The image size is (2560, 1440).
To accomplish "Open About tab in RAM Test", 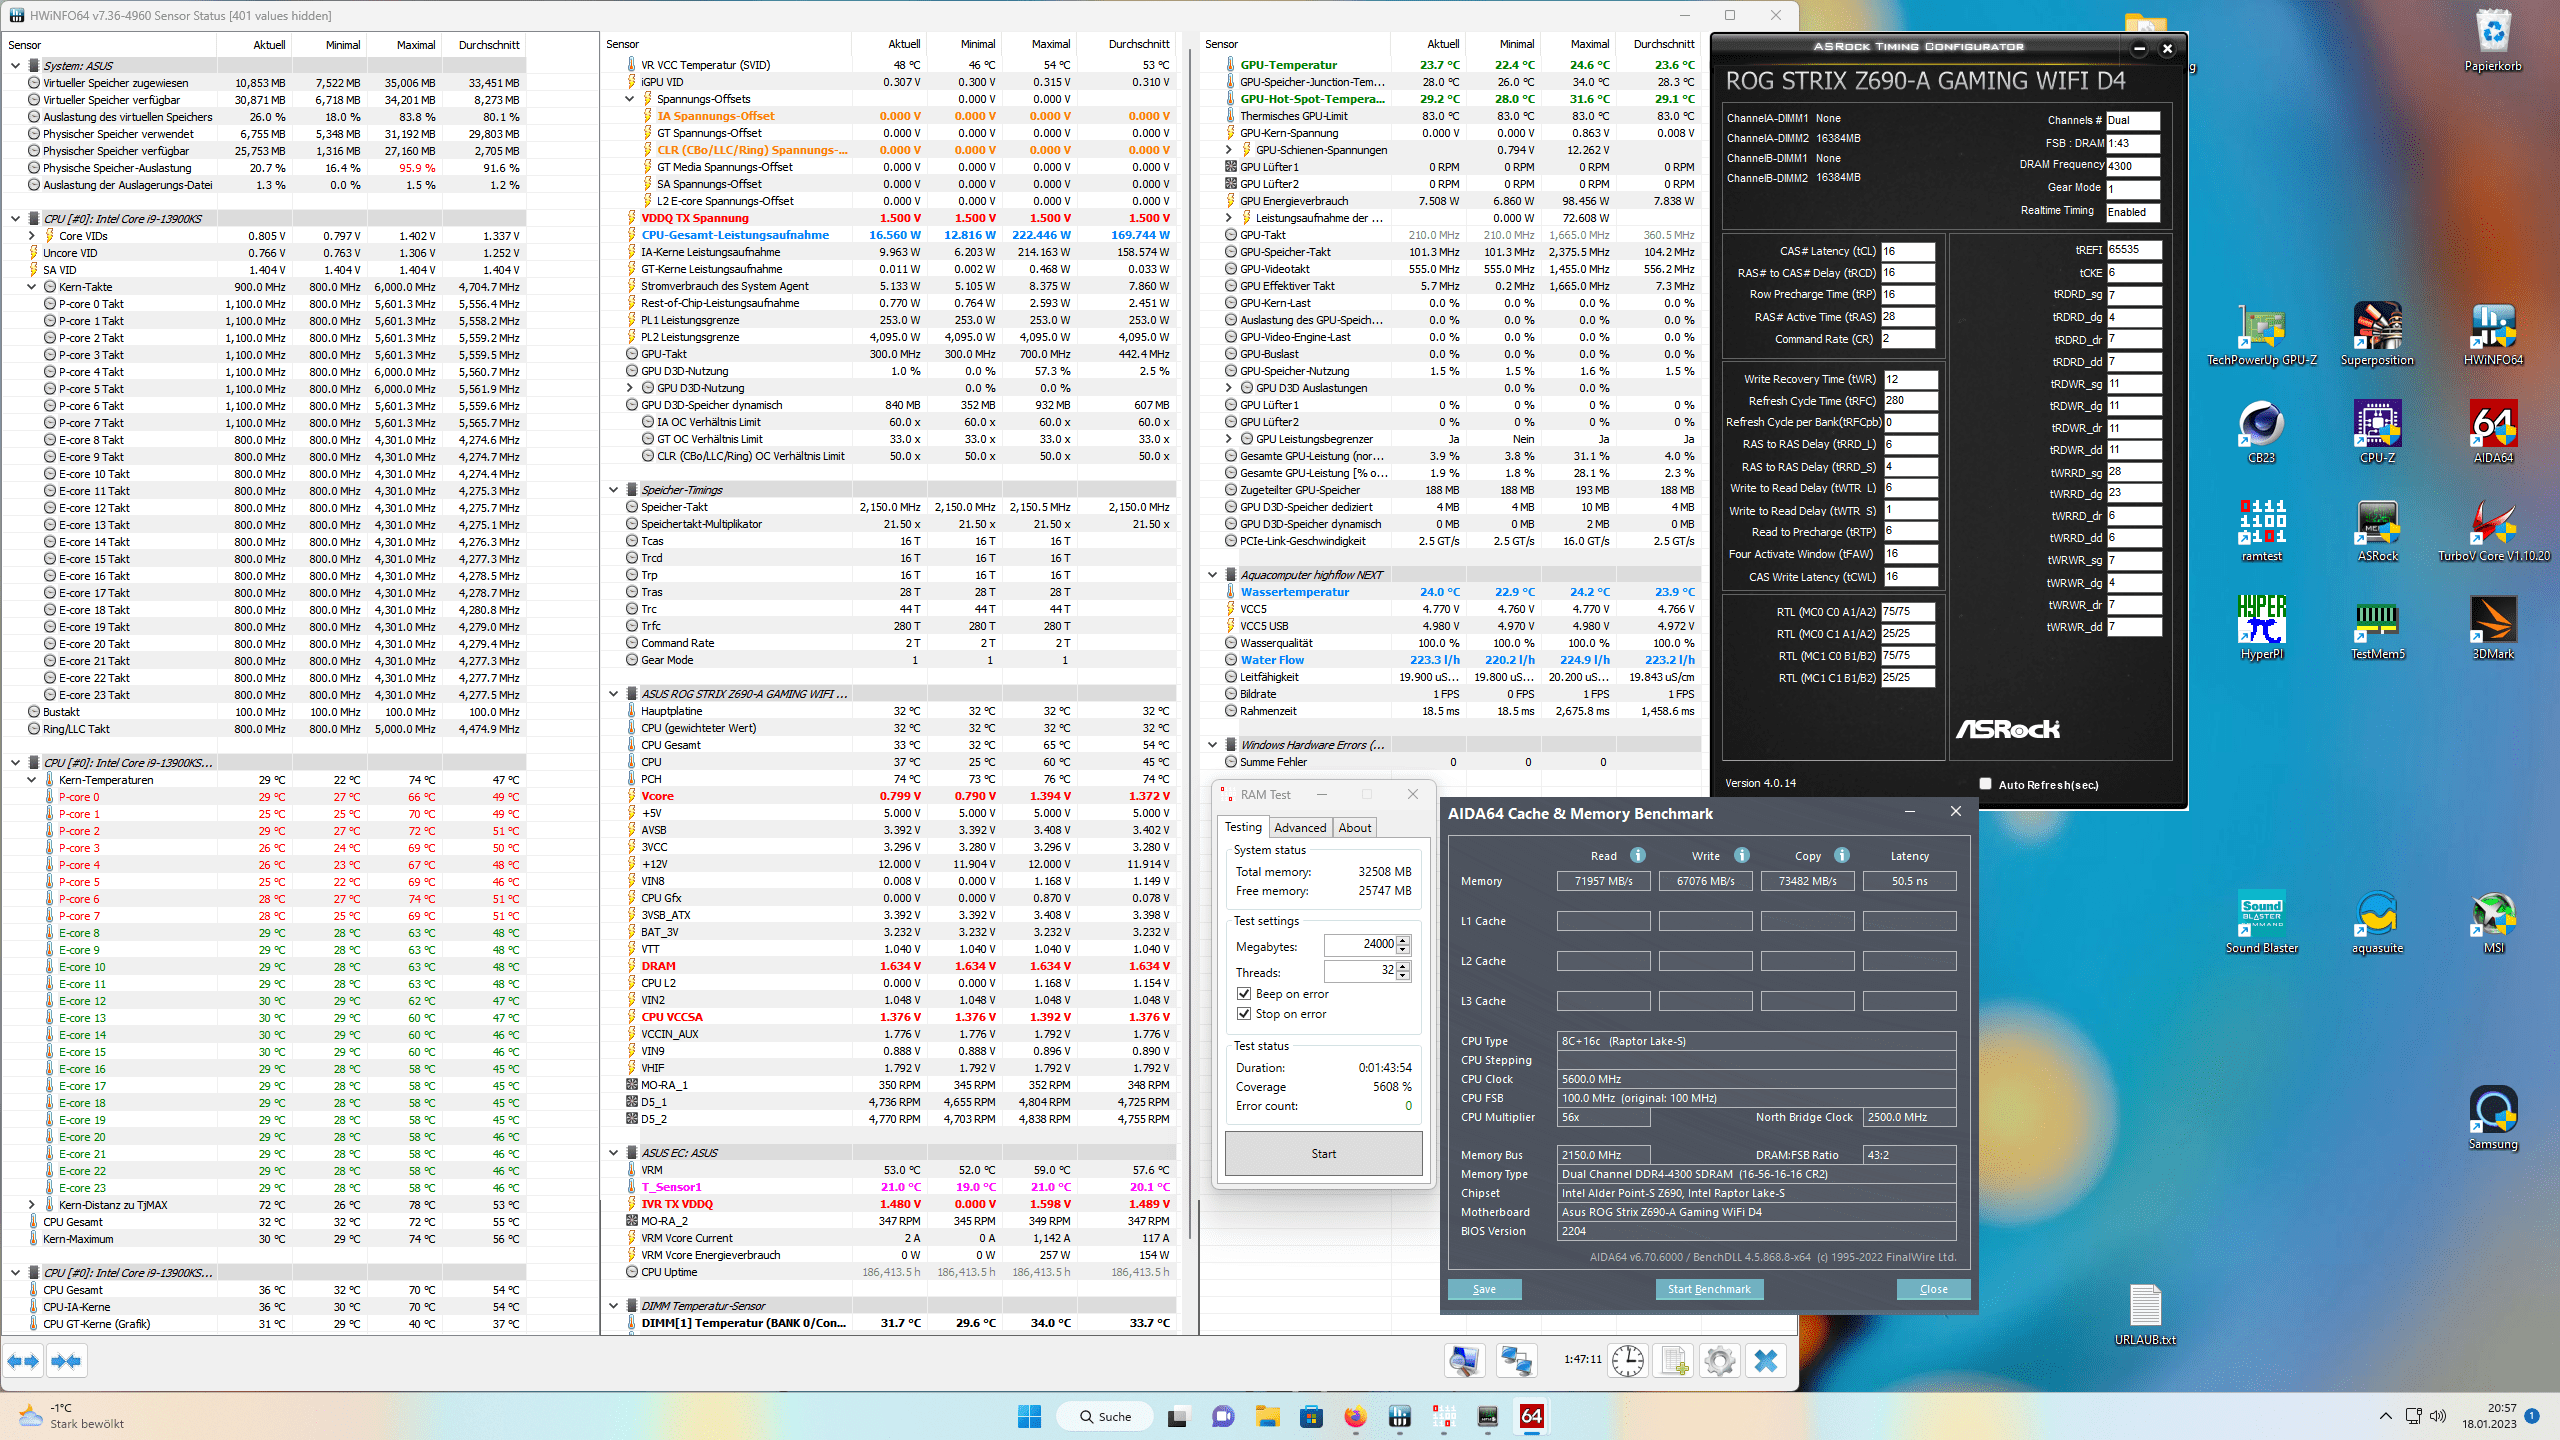I will pyautogui.click(x=1354, y=828).
